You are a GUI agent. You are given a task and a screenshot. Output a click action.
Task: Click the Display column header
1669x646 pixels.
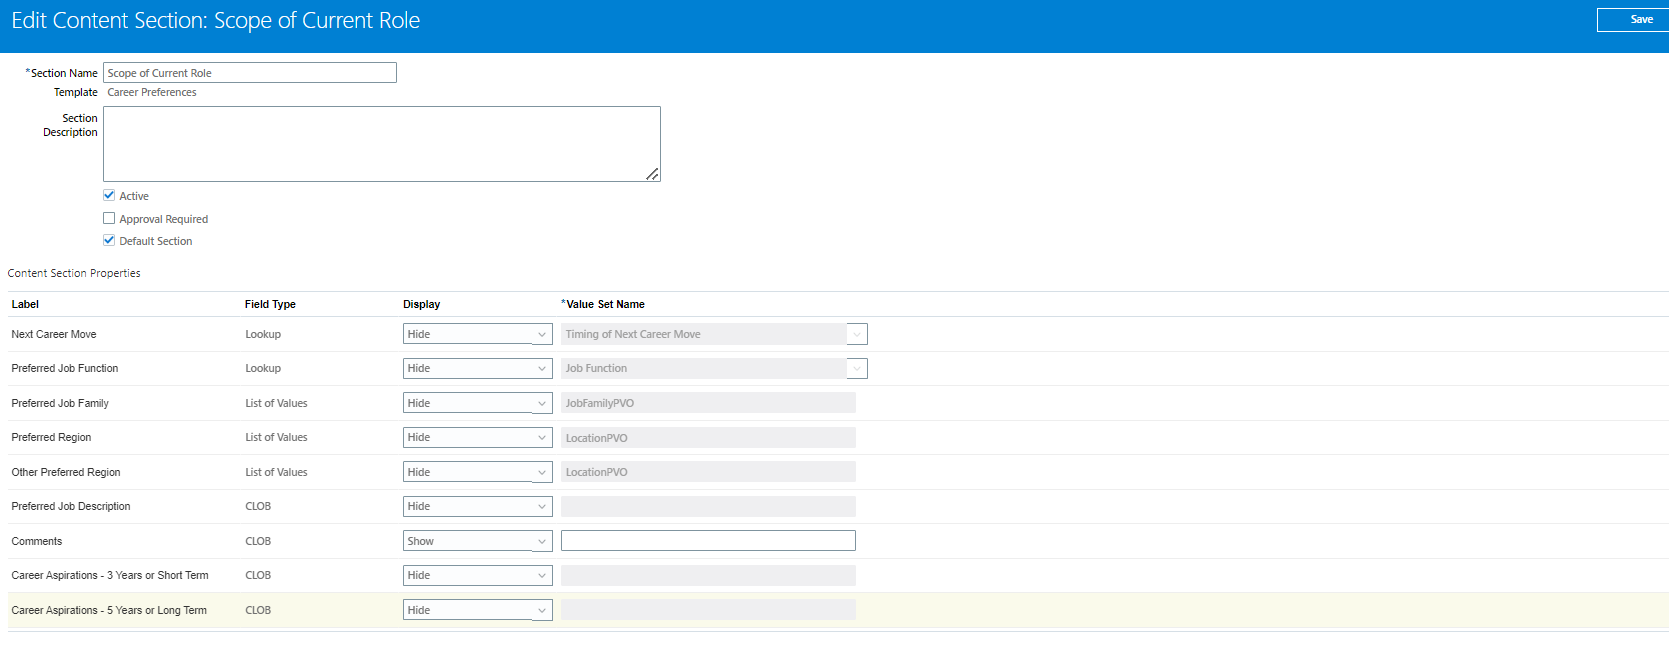point(422,304)
